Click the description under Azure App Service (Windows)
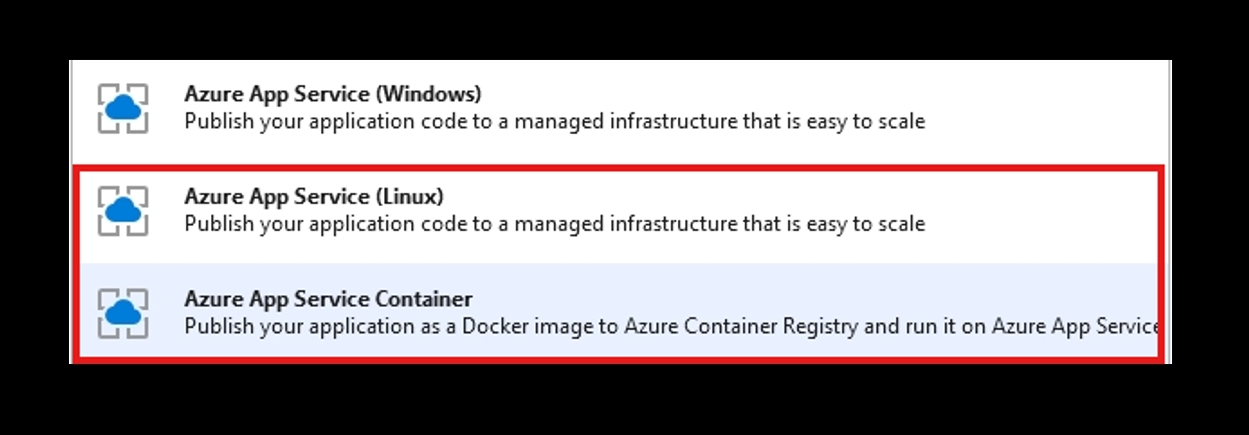 [x=554, y=122]
